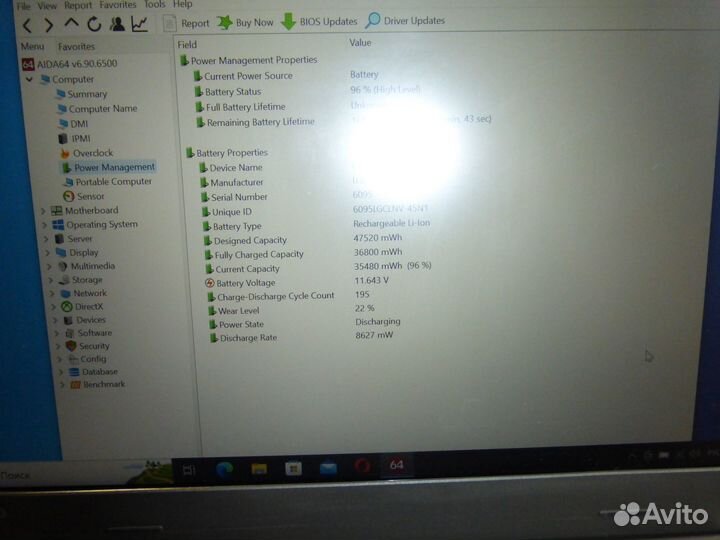
Task: Open the Tools menu
Action: [x=155, y=4]
